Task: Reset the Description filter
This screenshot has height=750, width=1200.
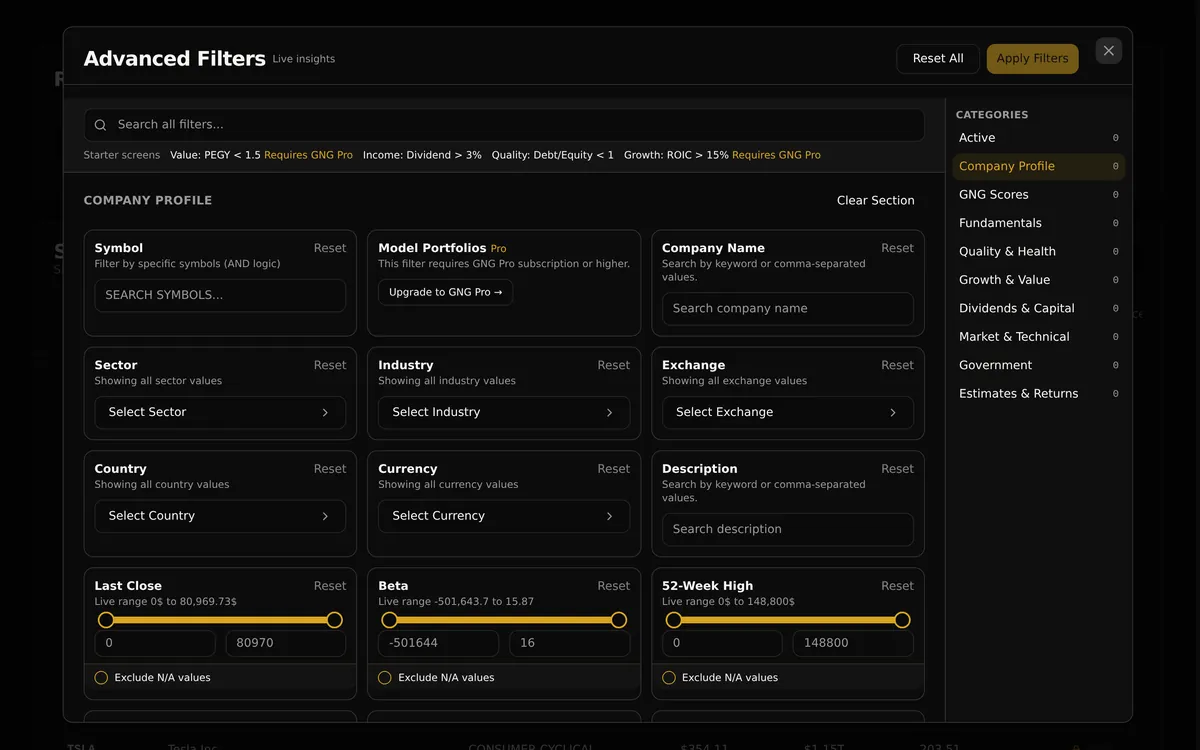Action: (x=897, y=469)
